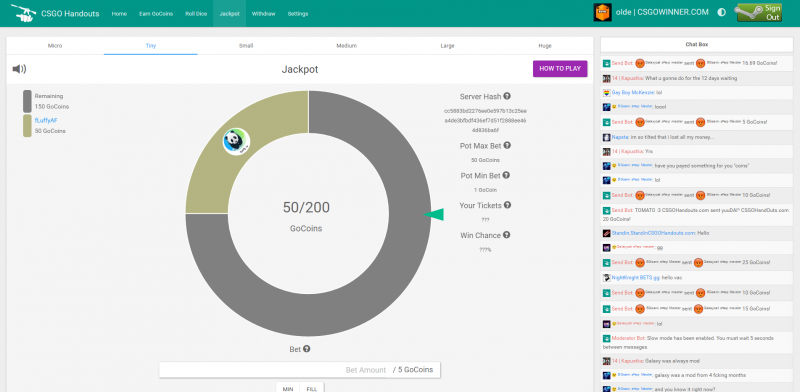Click the Bet Amount input field
This screenshot has width=800, height=392.
[299, 370]
